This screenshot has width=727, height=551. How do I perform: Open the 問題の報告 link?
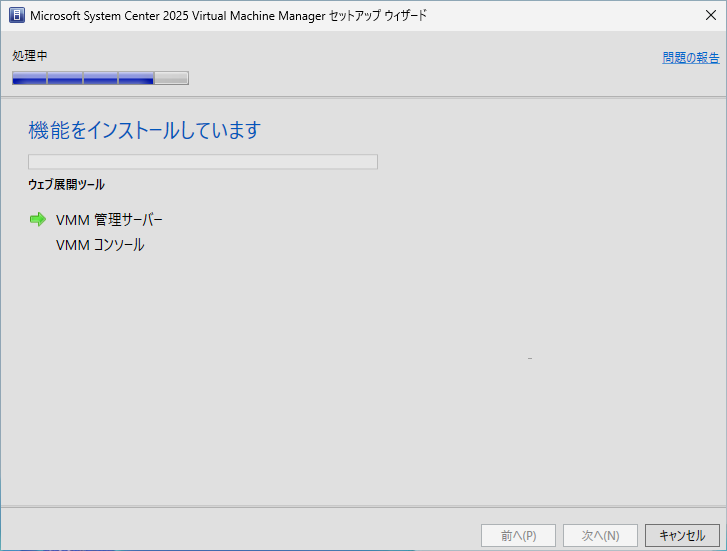tap(691, 58)
